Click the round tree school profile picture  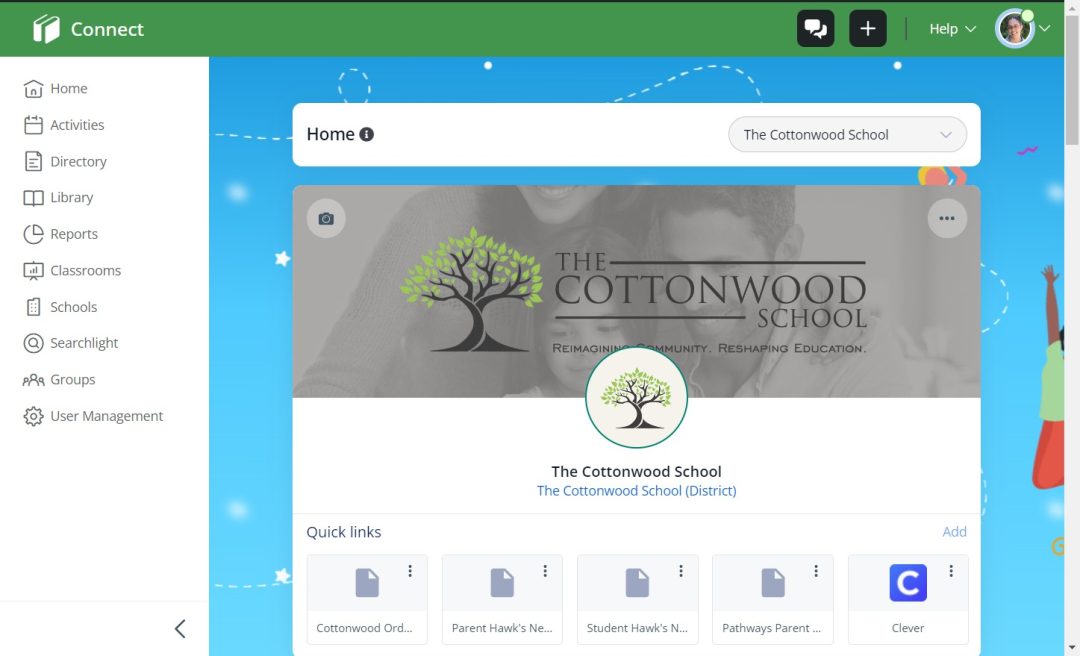coord(636,397)
